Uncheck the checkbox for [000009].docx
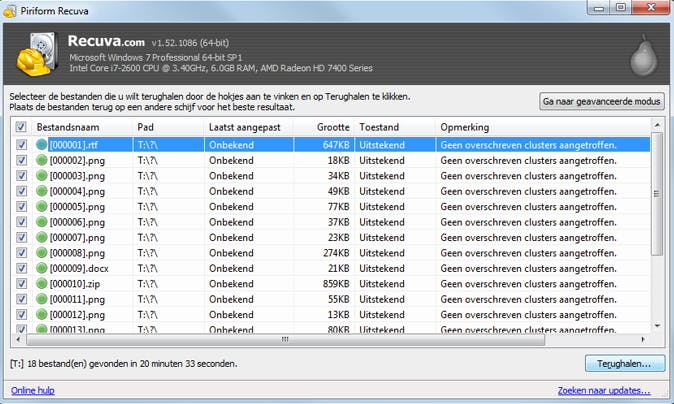 (21, 269)
